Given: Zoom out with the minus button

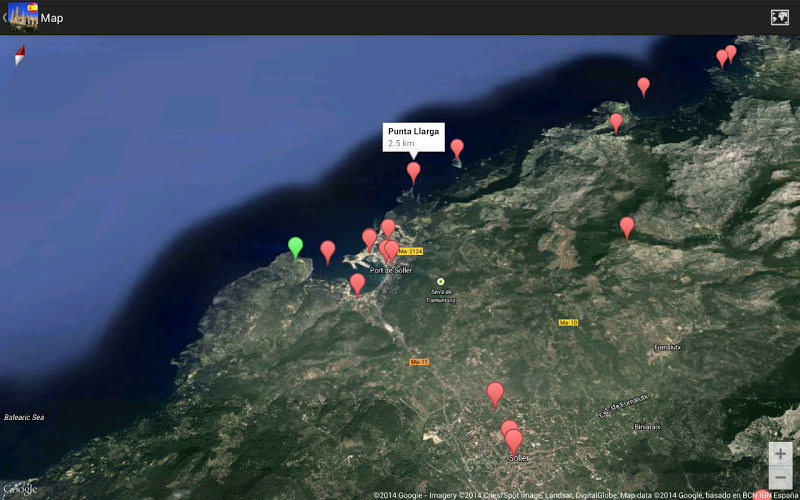Looking at the screenshot, I should [780, 478].
